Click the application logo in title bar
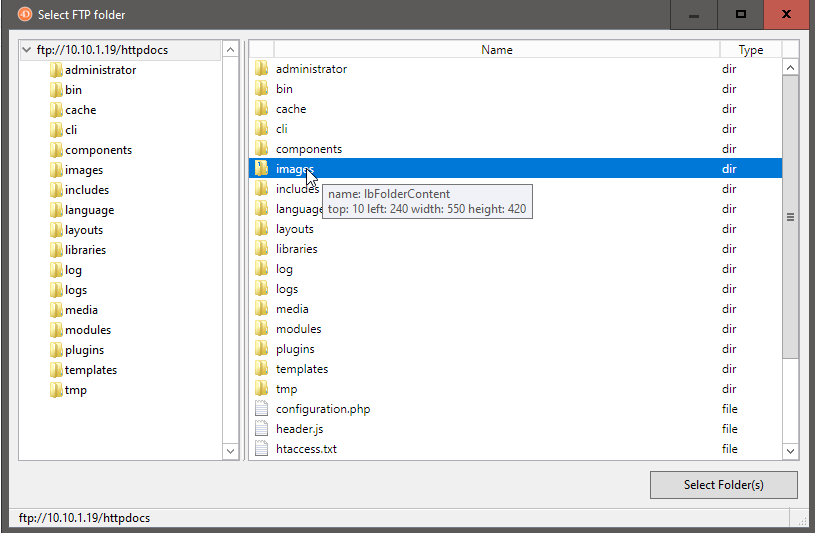Viewport: 815px width, 533px height. click(x=25, y=15)
